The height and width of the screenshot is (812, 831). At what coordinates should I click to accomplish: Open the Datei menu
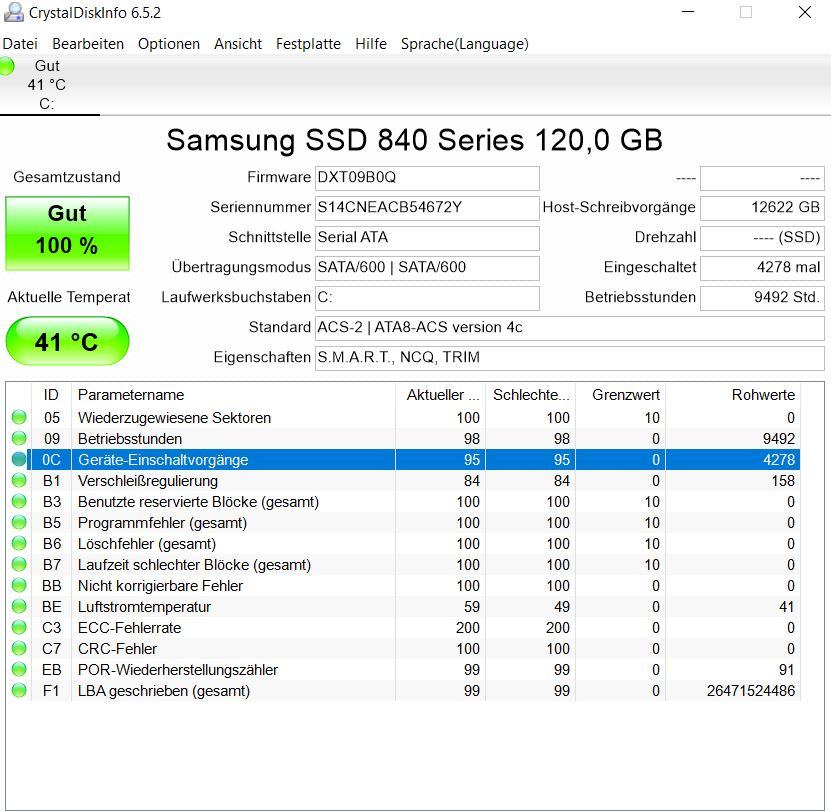(x=20, y=44)
